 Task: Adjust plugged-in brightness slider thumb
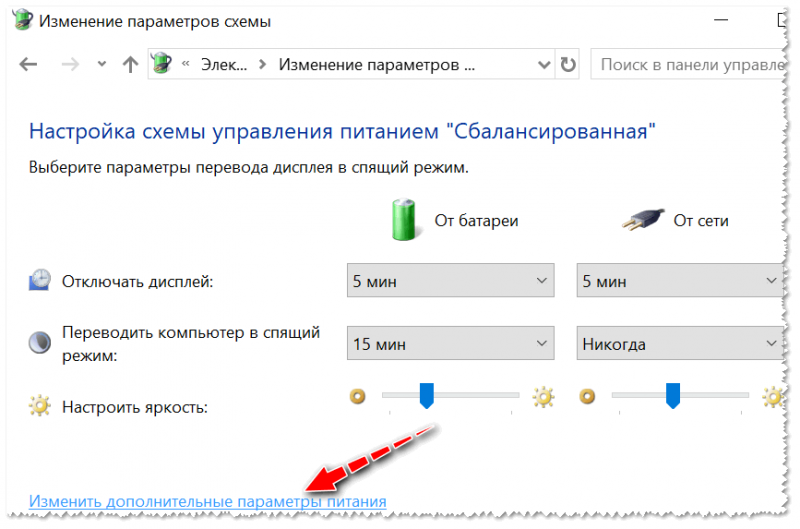(673, 396)
